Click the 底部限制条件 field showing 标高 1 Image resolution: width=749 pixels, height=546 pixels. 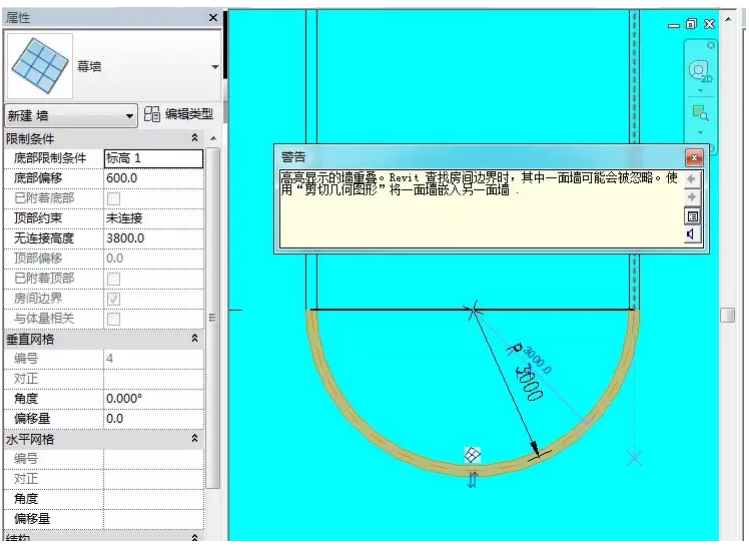coord(153,159)
